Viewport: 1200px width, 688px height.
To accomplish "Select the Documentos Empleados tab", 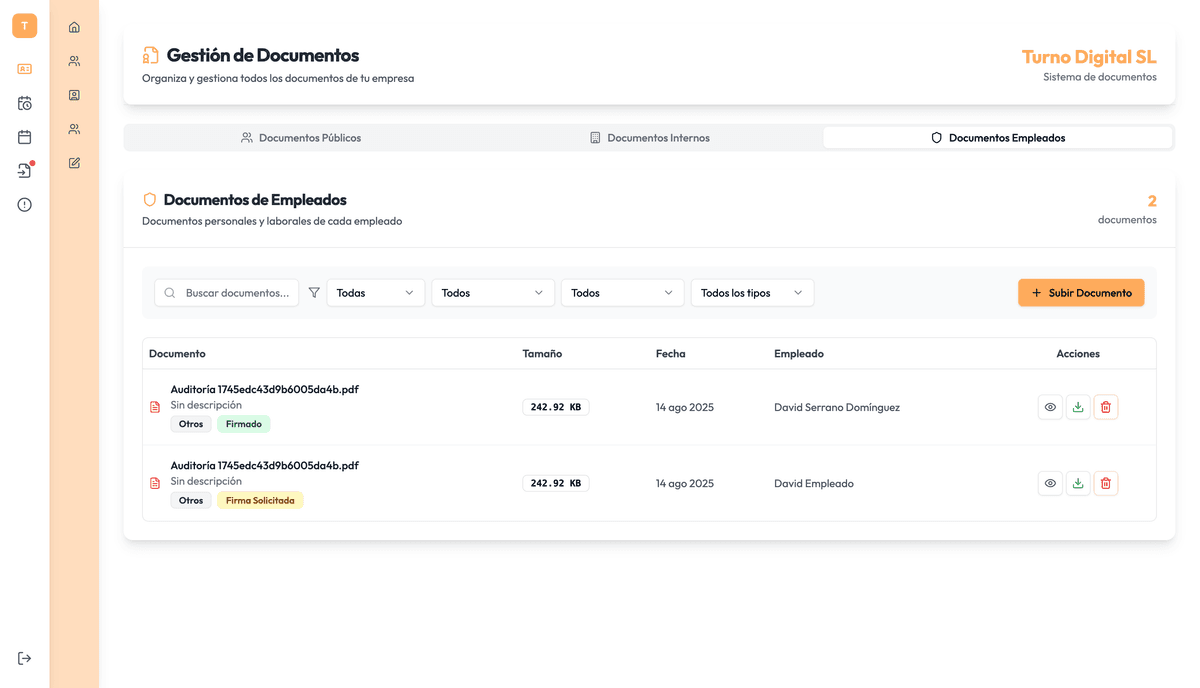I will click(998, 138).
